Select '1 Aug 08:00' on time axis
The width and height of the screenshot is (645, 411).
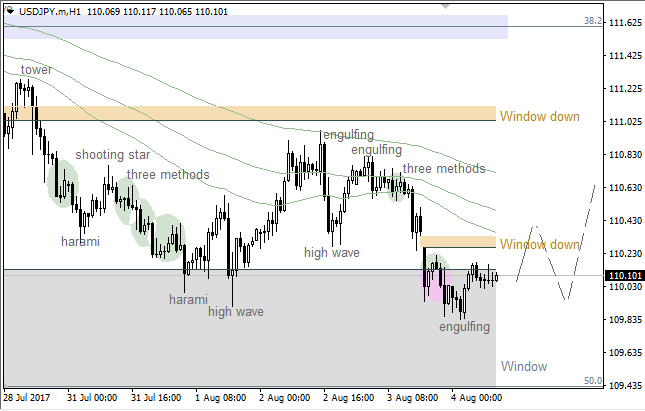click(x=219, y=397)
